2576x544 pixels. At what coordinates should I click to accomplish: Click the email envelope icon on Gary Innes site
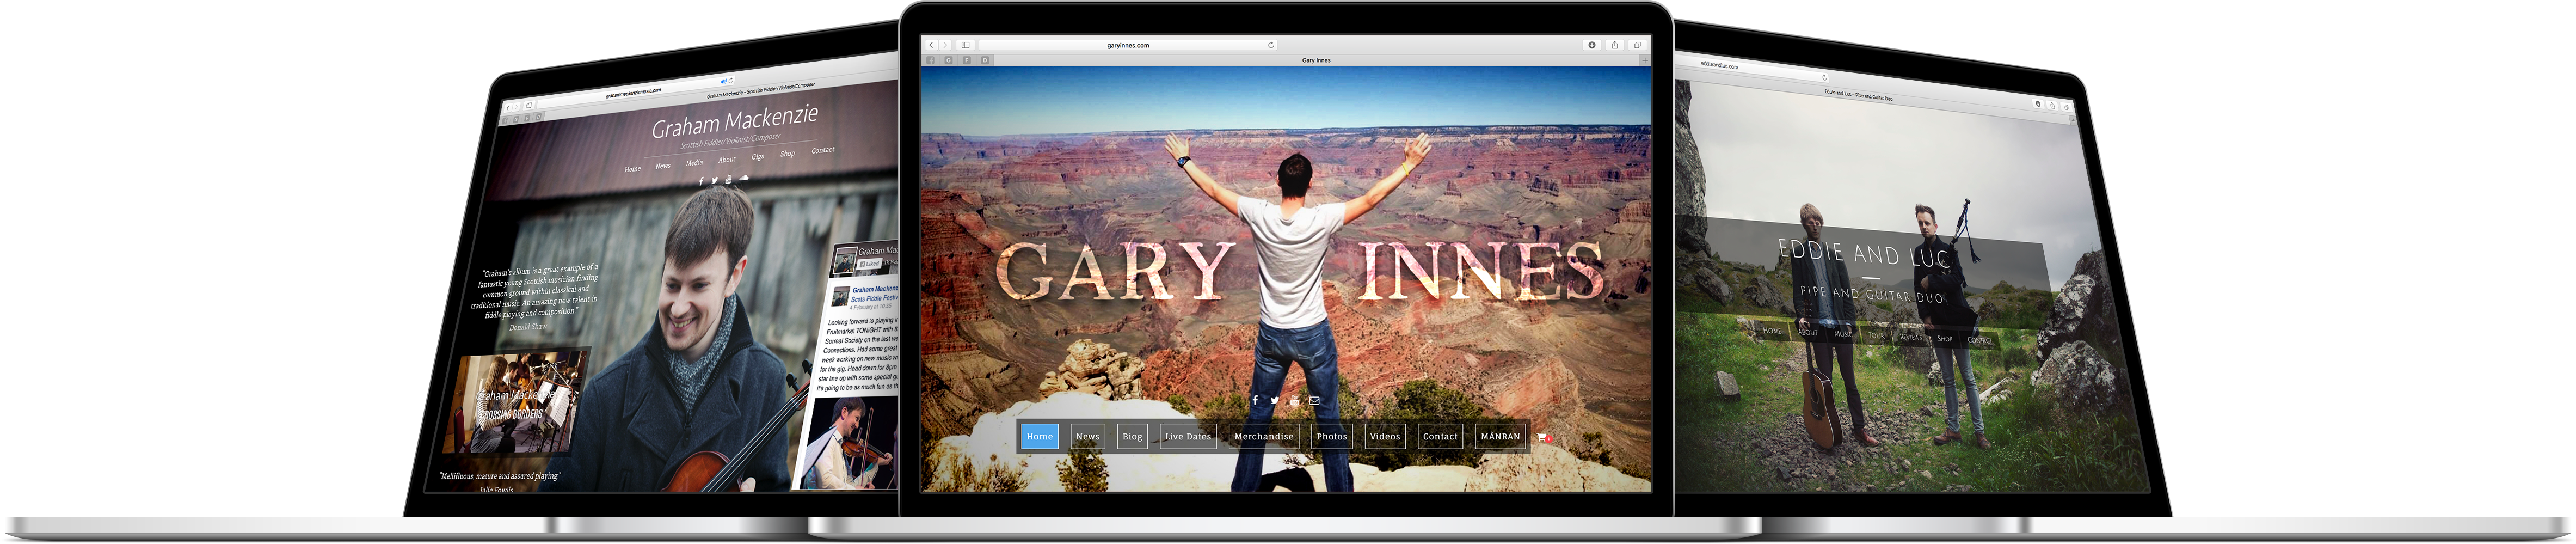coord(1314,401)
